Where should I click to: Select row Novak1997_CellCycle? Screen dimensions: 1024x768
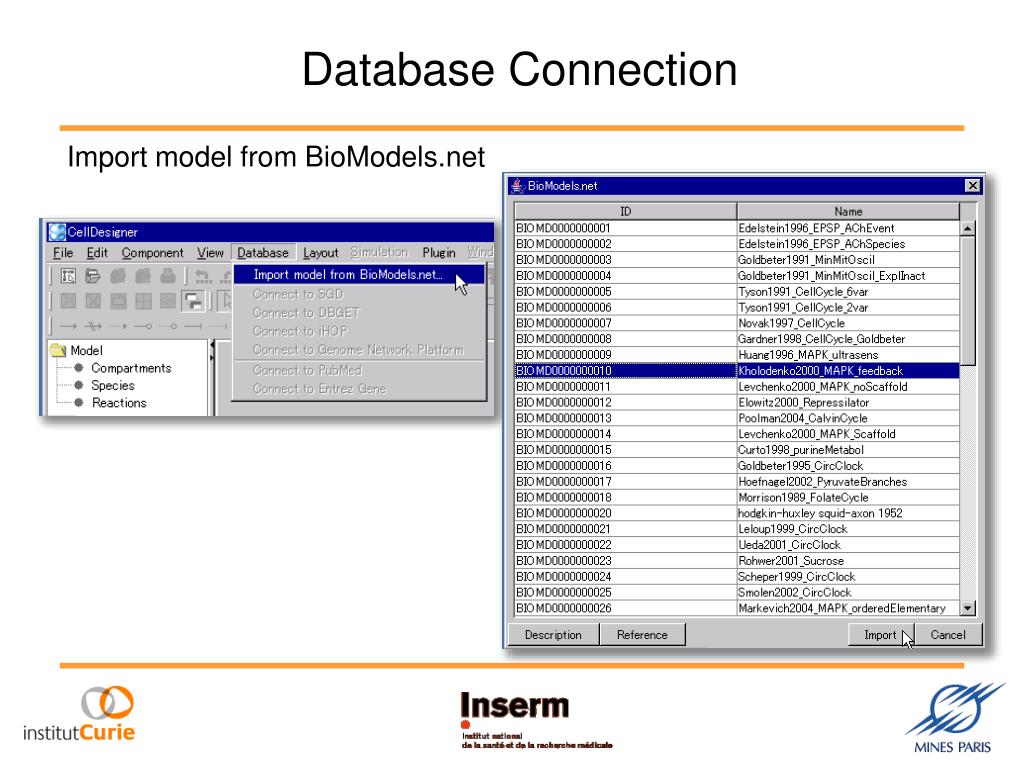(x=737, y=323)
